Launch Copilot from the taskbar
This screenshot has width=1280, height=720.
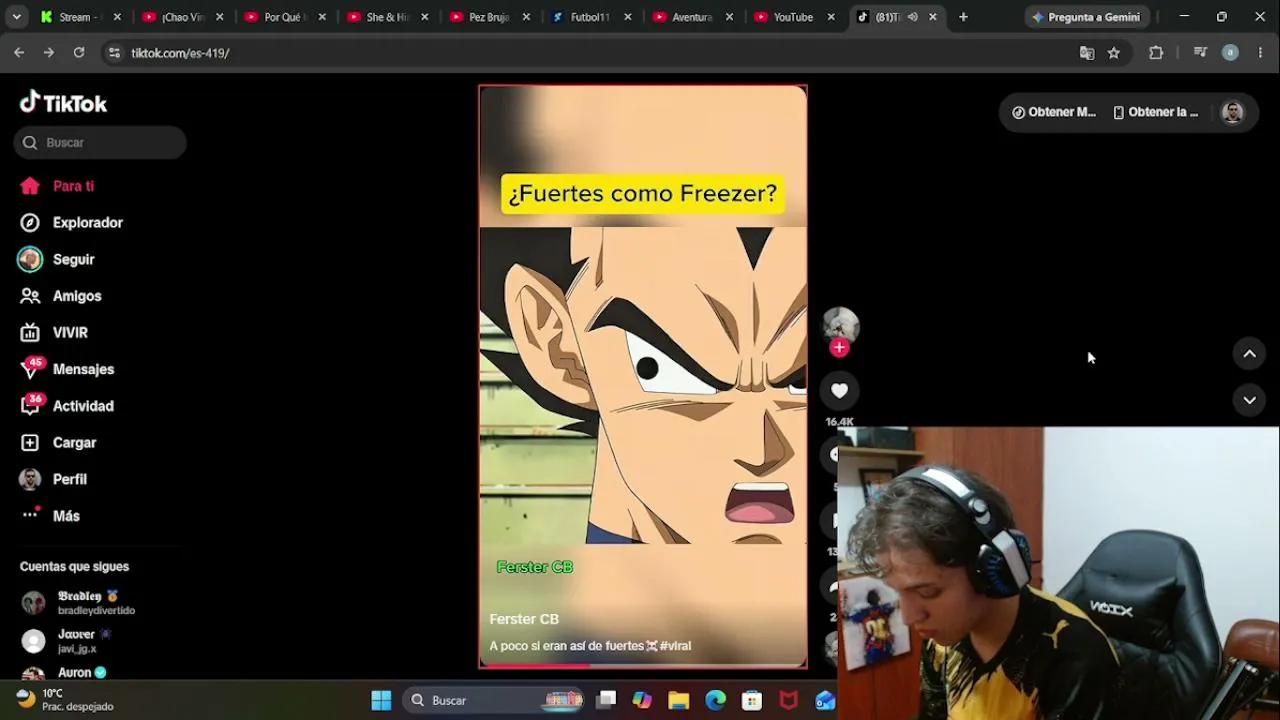(642, 700)
